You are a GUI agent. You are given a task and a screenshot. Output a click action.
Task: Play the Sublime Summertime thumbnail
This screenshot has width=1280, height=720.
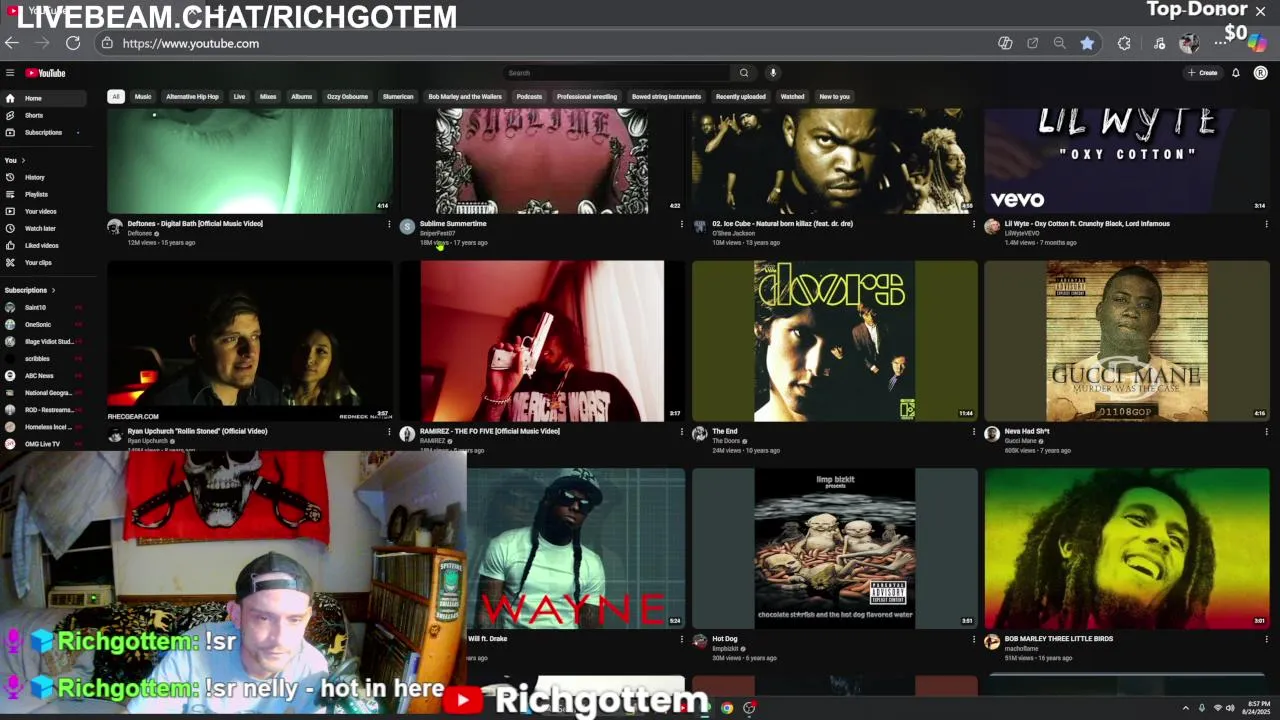[x=542, y=161]
